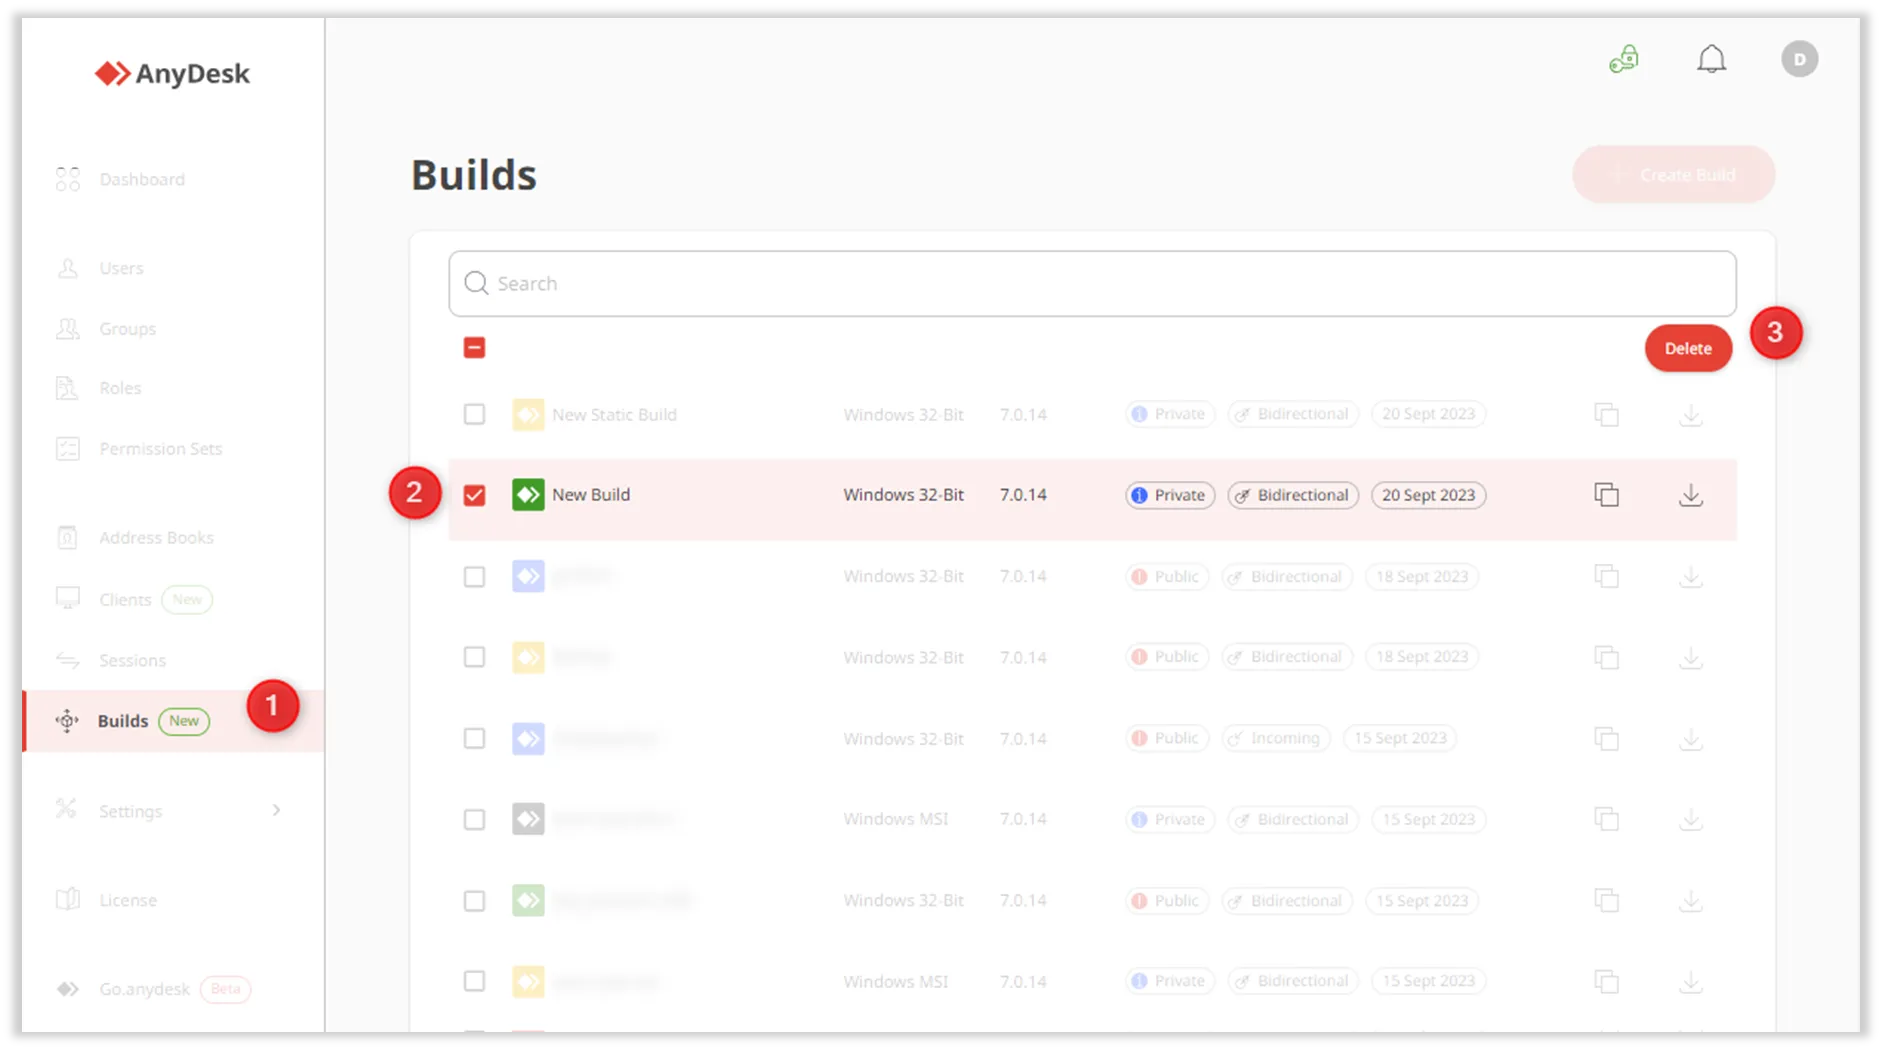Click the Private badge on New Build
The height and width of the screenshot is (1050, 1882).
[x=1170, y=495]
